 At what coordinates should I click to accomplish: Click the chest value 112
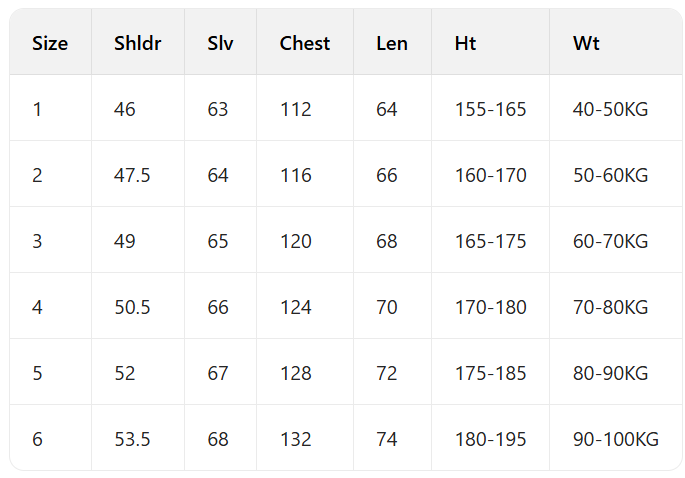(x=296, y=109)
